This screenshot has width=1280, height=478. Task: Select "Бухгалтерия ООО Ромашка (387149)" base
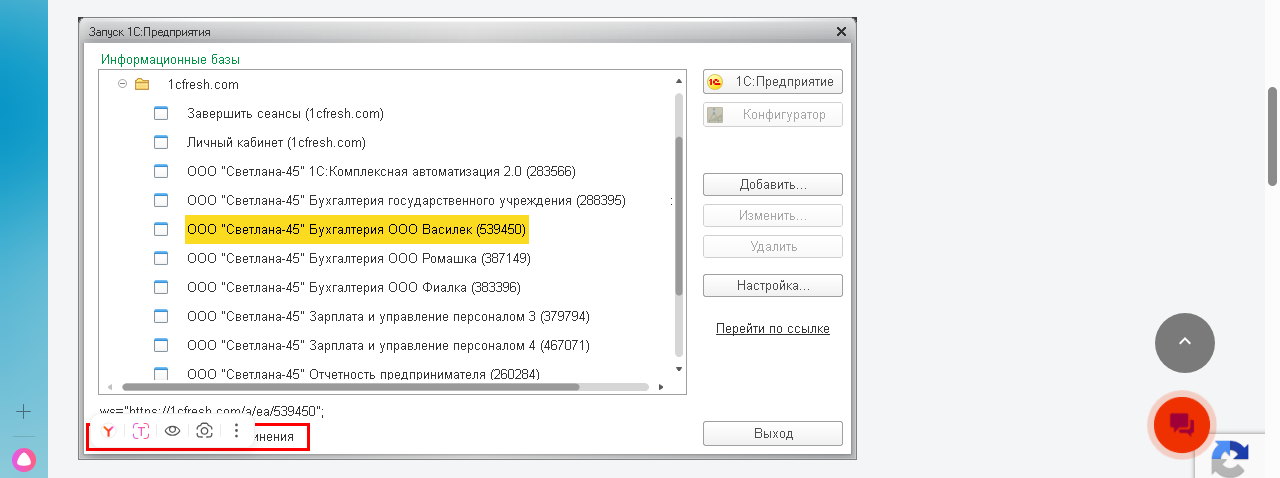tap(358, 259)
